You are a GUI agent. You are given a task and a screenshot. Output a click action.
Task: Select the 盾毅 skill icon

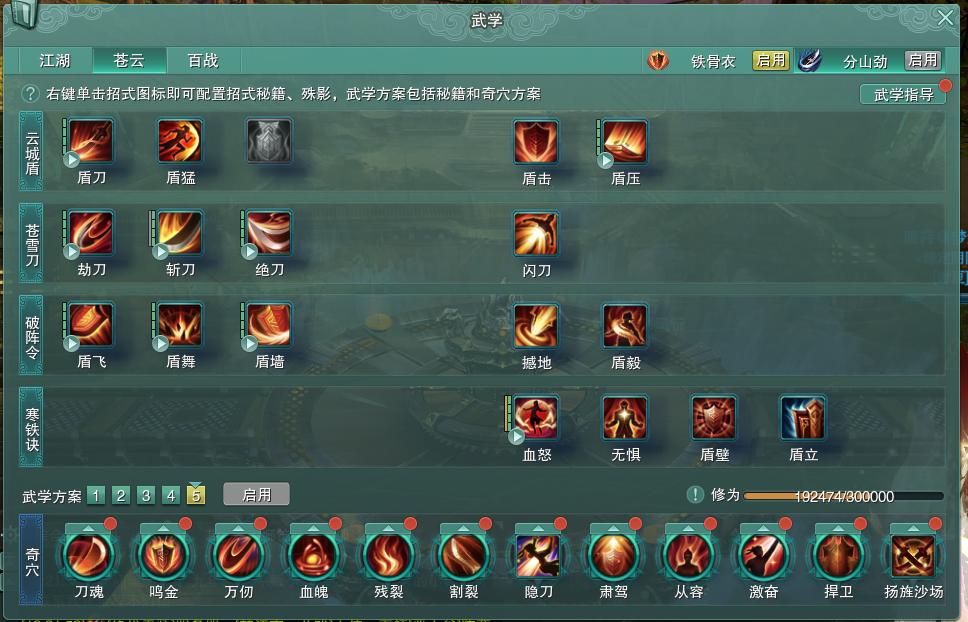point(625,326)
